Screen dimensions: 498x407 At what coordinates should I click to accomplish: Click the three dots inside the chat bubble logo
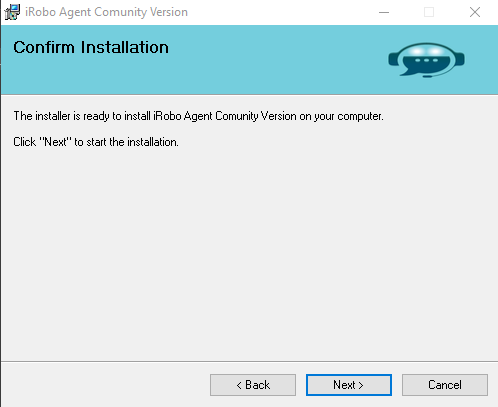[x=426, y=60]
